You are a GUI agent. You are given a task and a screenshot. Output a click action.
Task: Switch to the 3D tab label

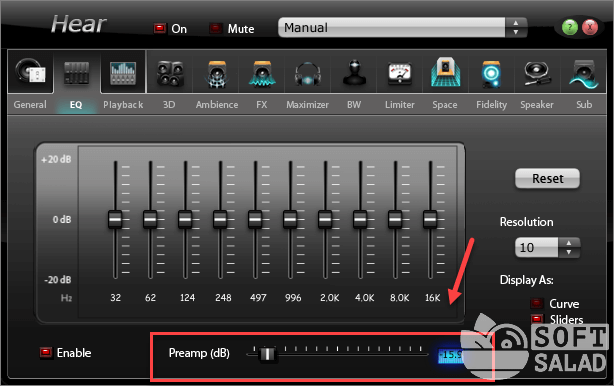click(169, 105)
